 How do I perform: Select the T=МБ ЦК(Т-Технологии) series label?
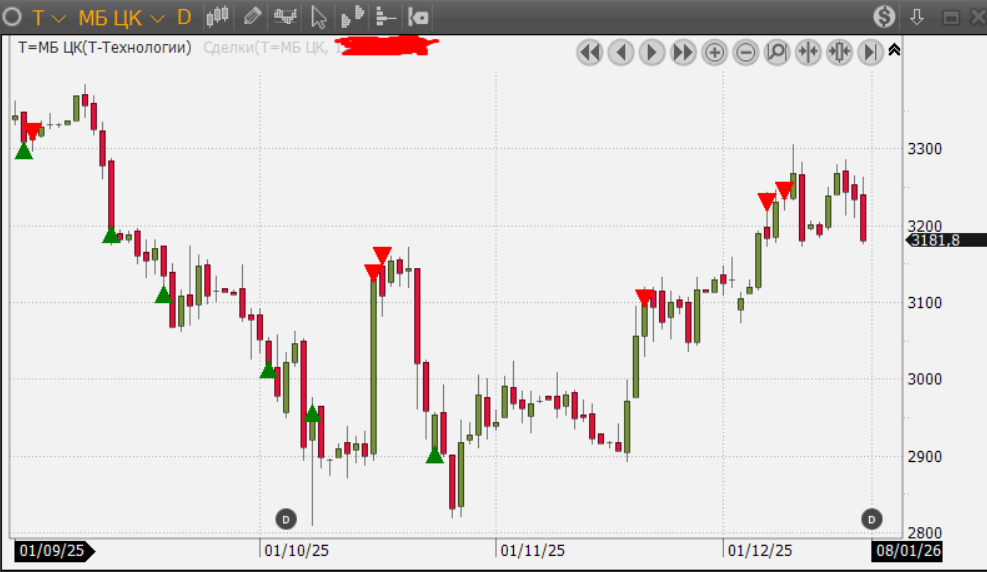pos(105,47)
